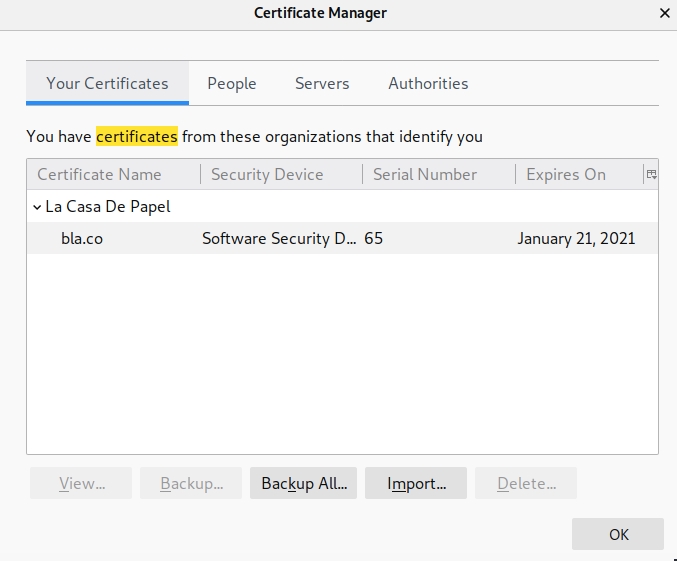The height and width of the screenshot is (561, 677).
Task: Click the Backup All... button
Action: (303, 483)
